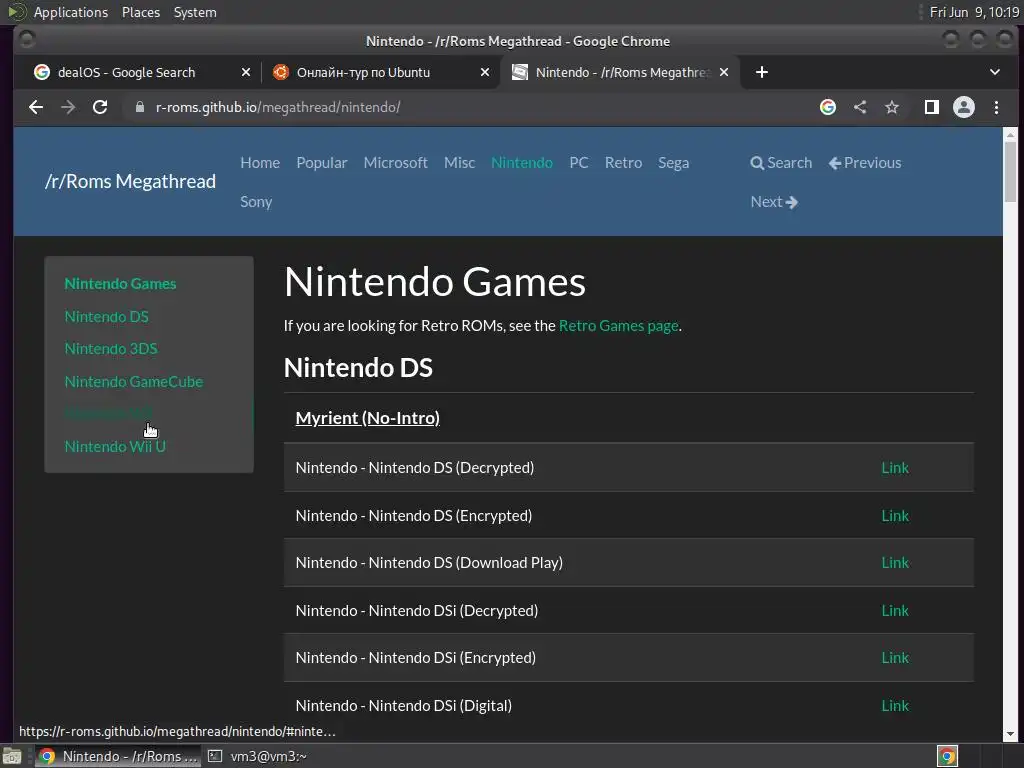Image resolution: width=1024 pixels, height=768 pixels.
Task: Jump to Nintendo DS in sidebar
Action: coord(106,316)
